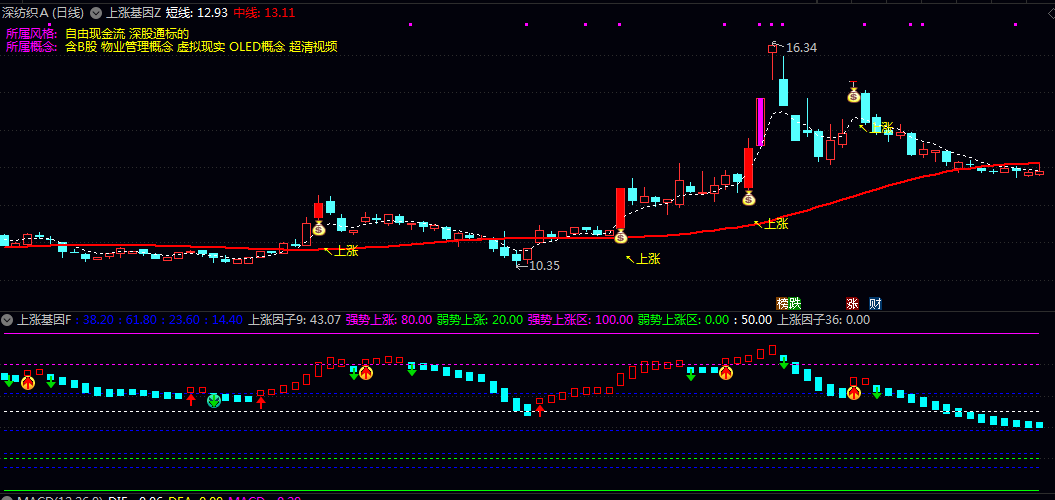Click the 含B股 concept tag
The height and width of the screenshot is (500, 1055).
pyautogui.click(x=81, y=47)
